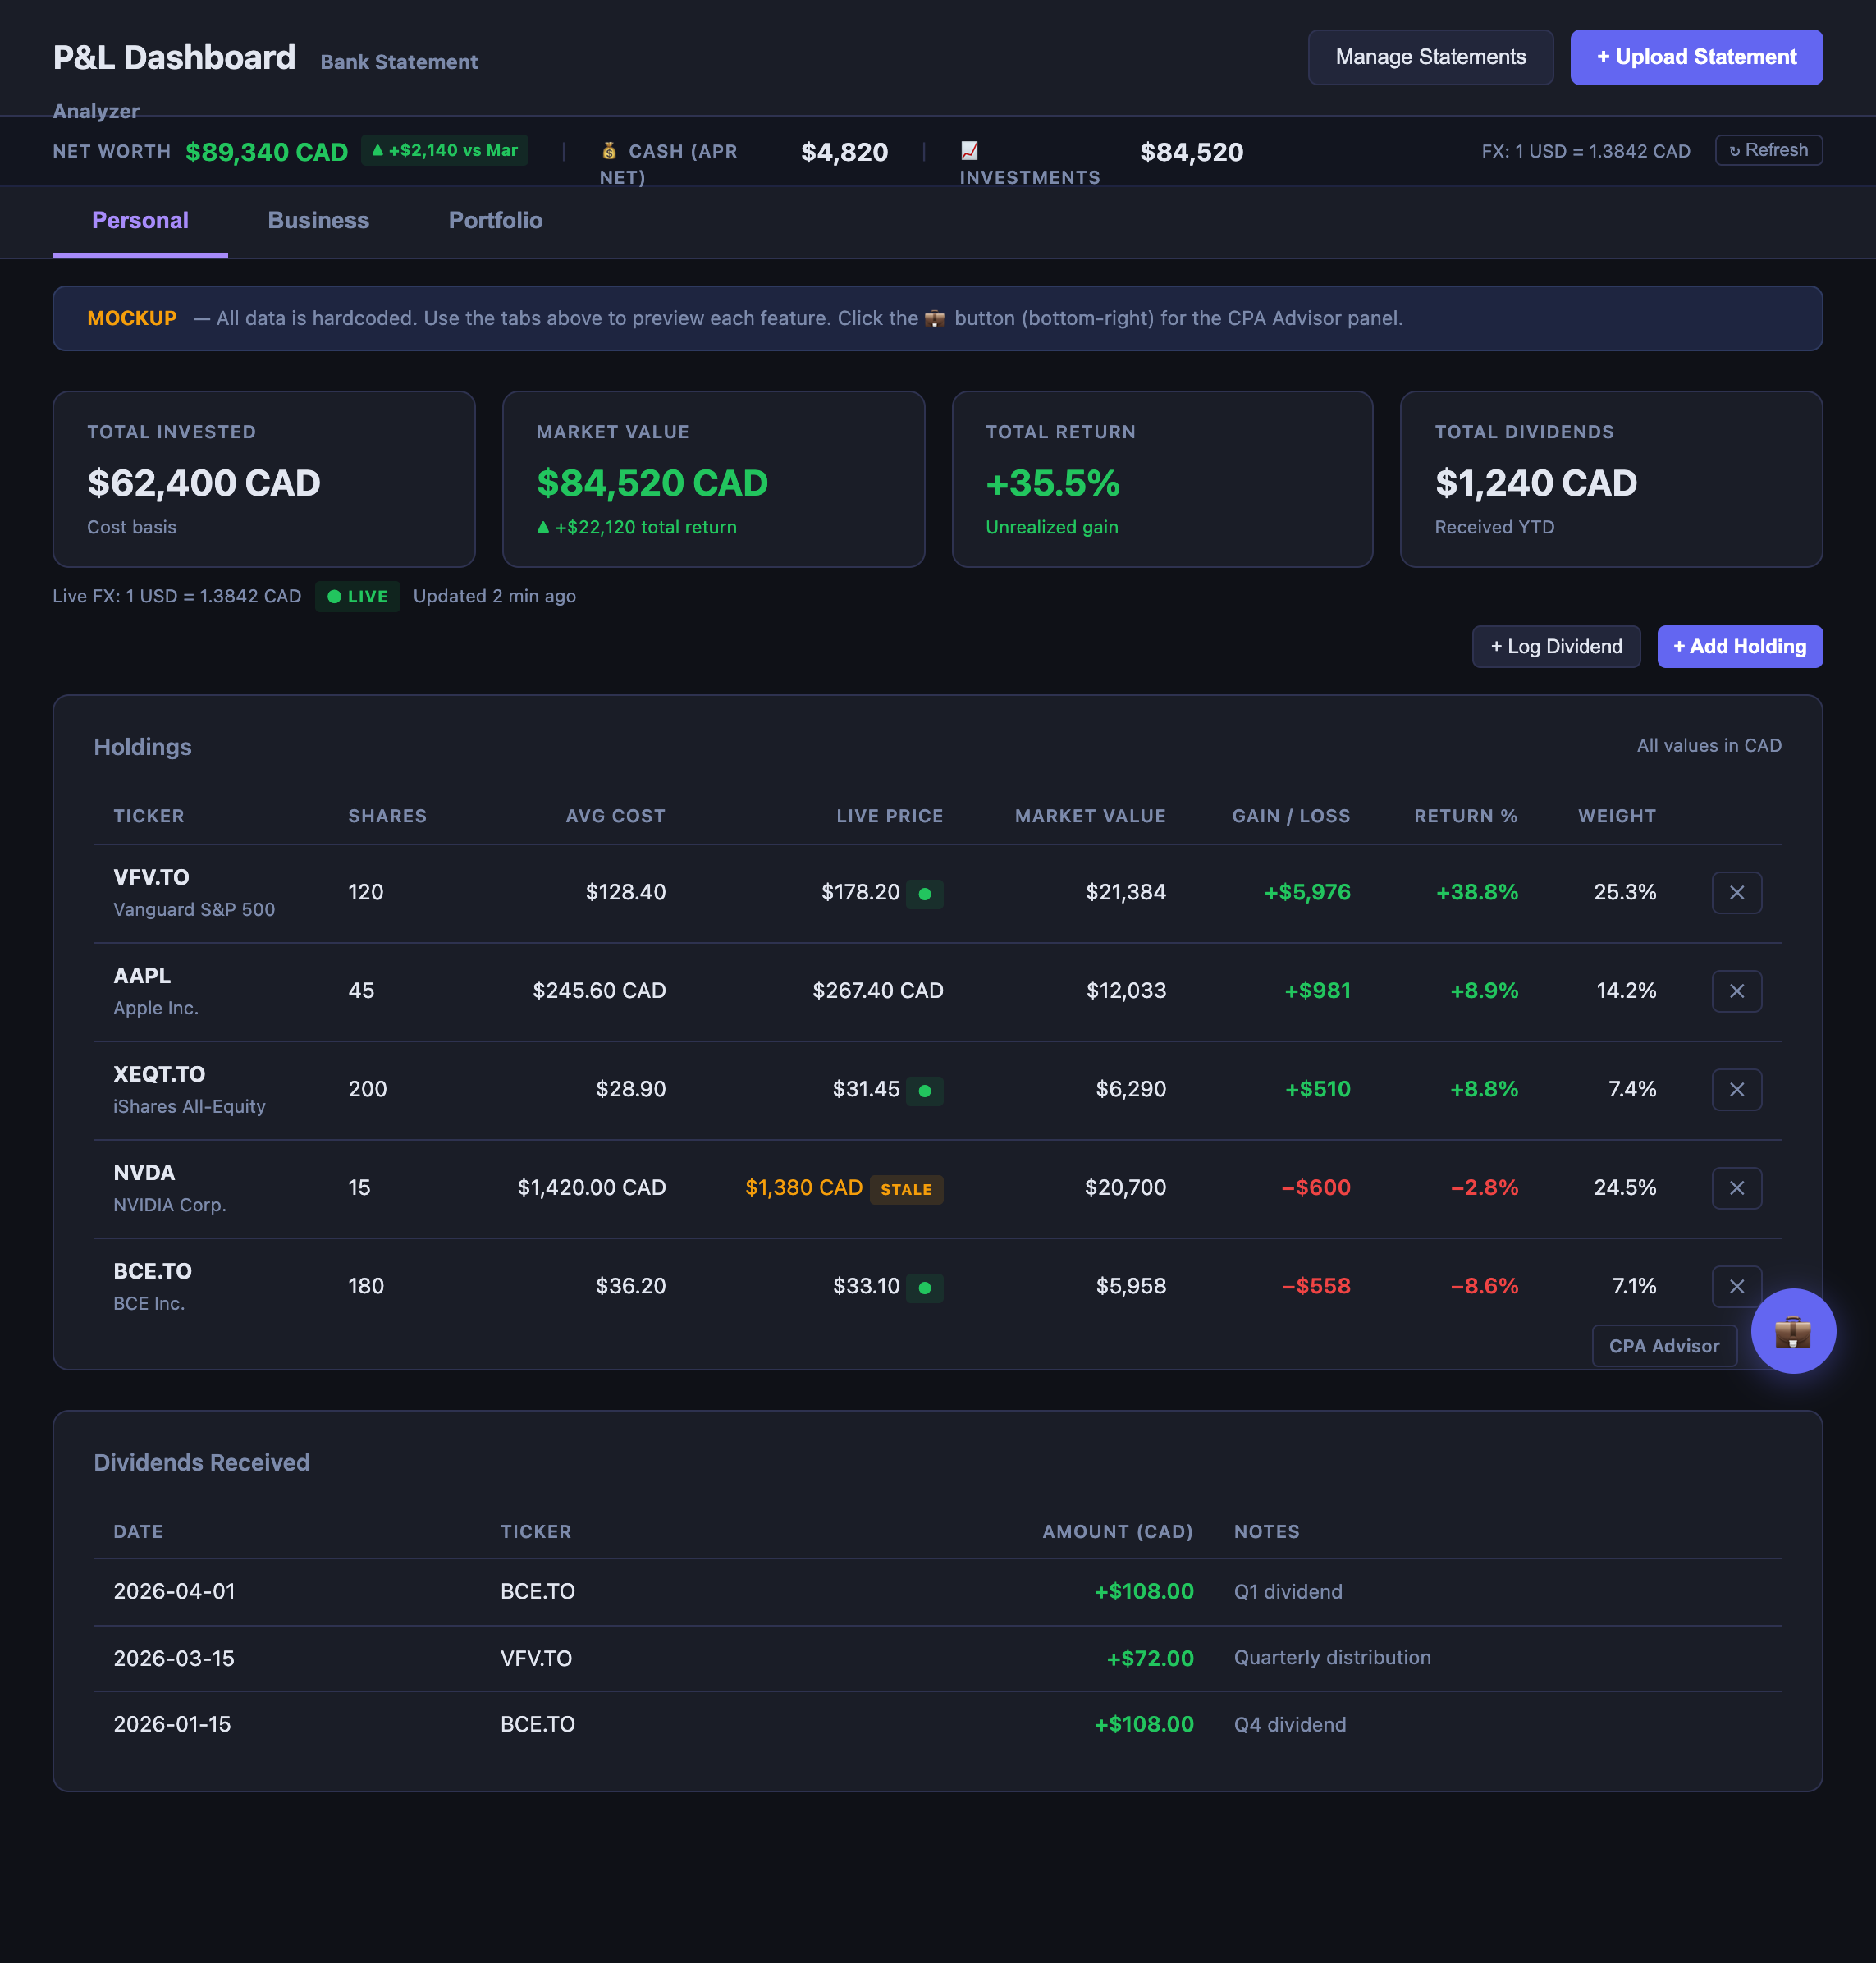Delete the XEQT.TO row using its X button
Viewport: 1876px width, 1963px height.
(x=1736, y=1089)
